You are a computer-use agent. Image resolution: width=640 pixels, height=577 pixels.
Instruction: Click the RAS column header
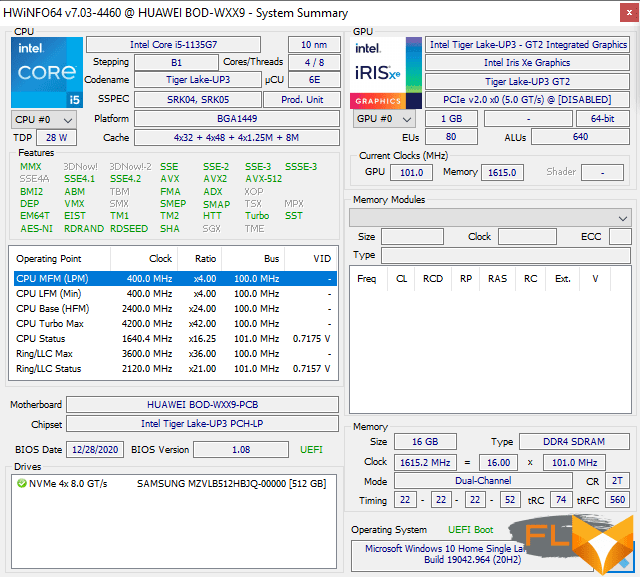(x=498, y=279)
